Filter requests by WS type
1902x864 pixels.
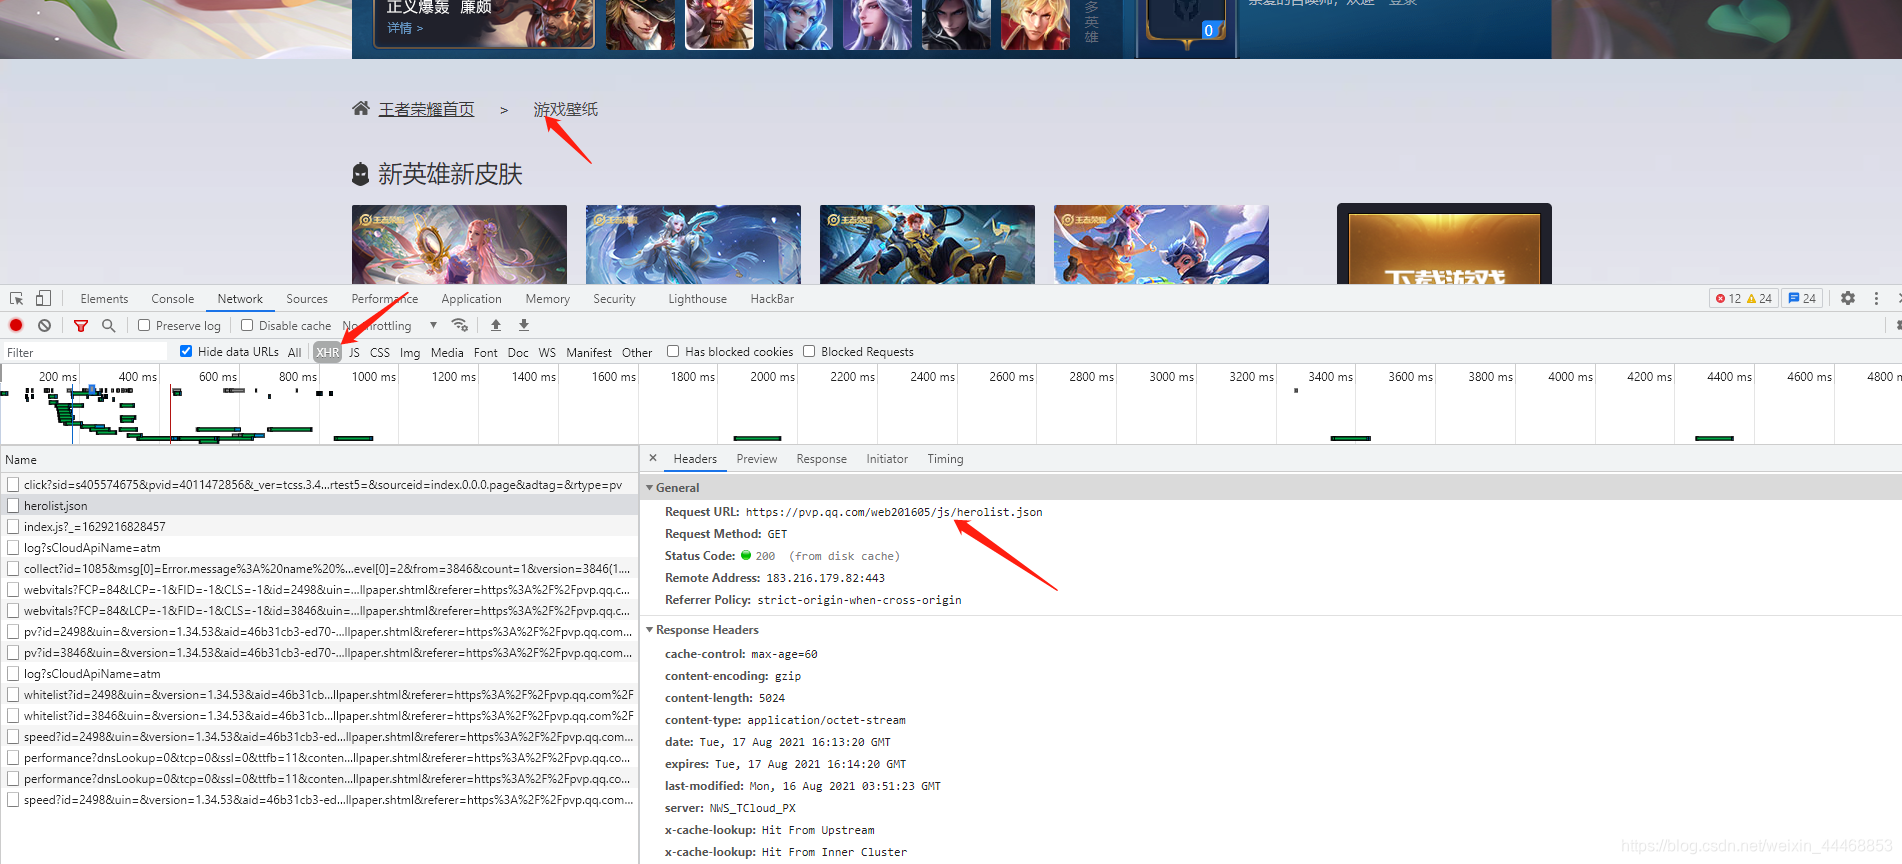(x=547, y=352)
